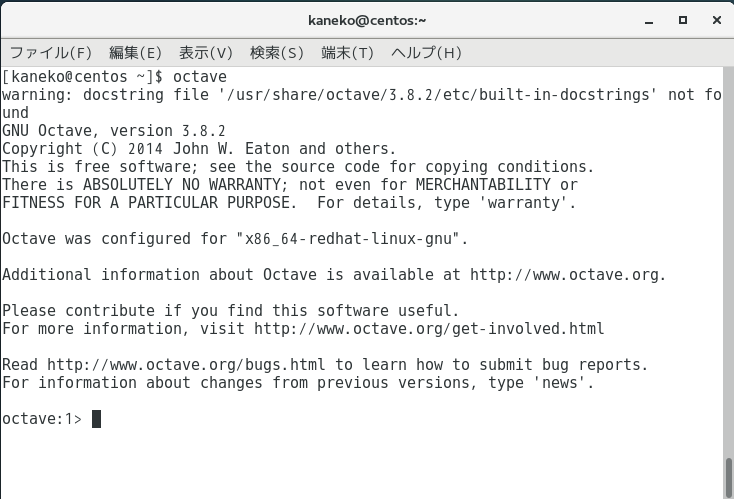This screenshot has height=499, width=734.
Task: Click the bugs.html URL in terminal
Action: pyautogui.click(x=186, y=365)
